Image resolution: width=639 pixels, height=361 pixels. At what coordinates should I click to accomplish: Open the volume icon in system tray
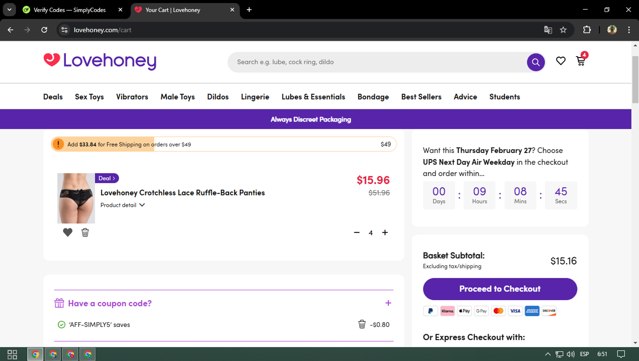(571, 354)
